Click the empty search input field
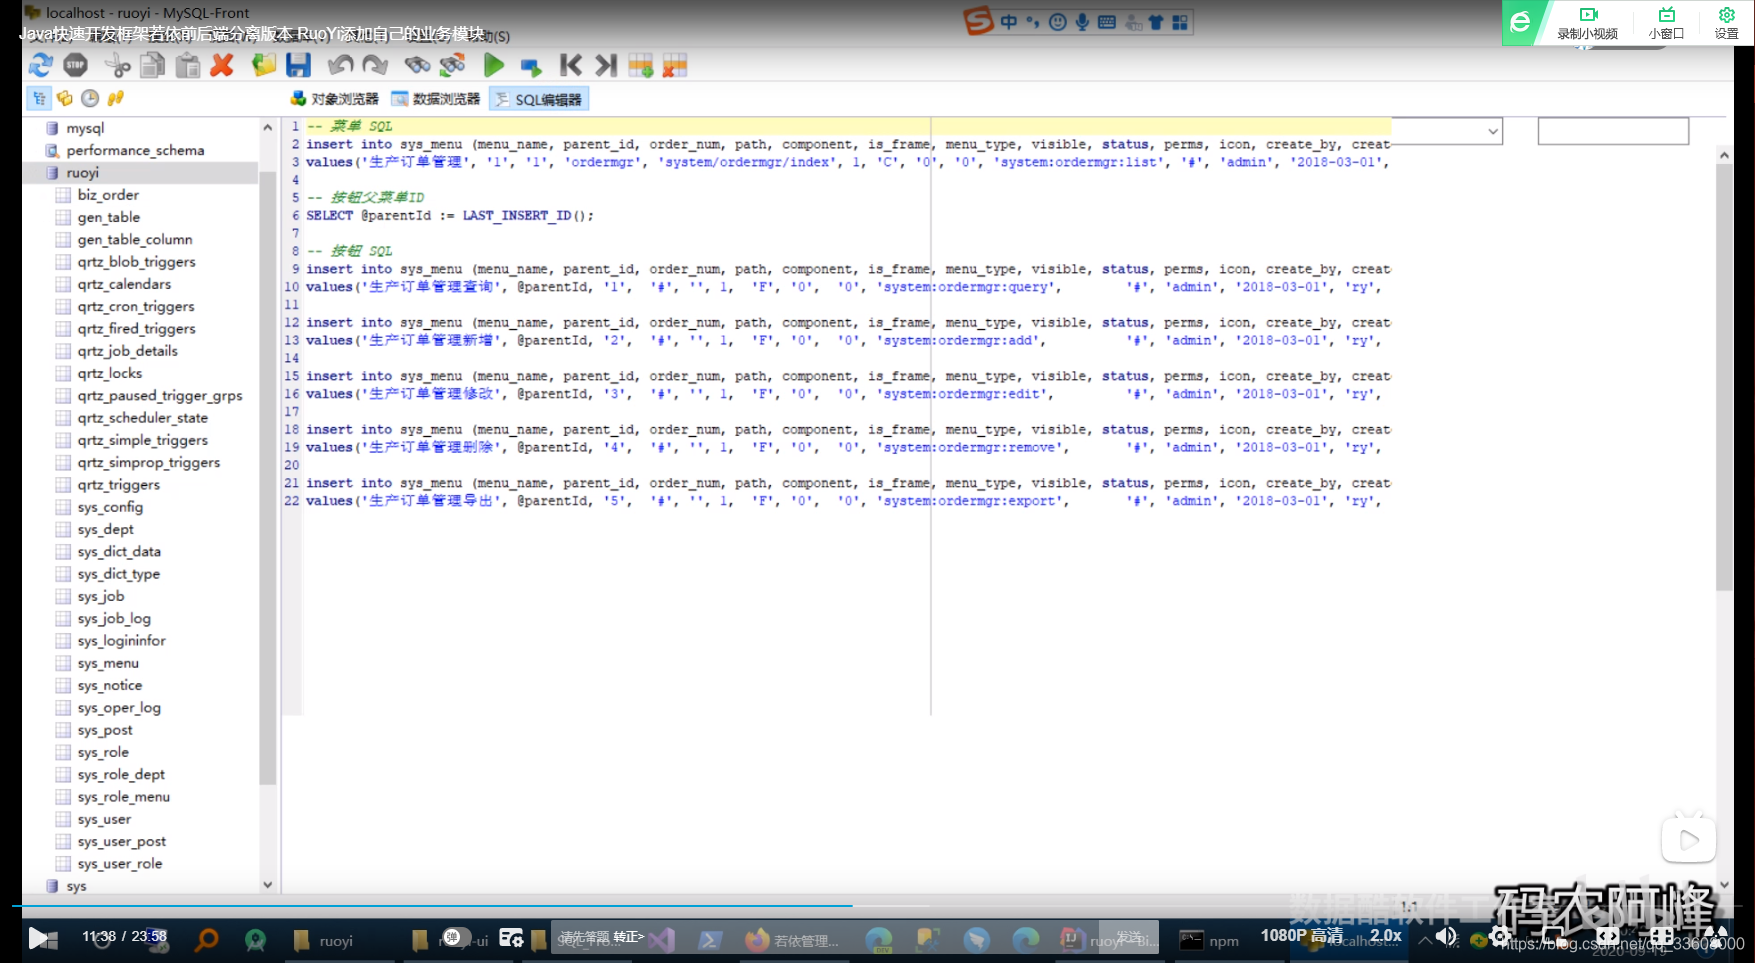Viewport: 1755px width, 963px height. point(1613,131)
